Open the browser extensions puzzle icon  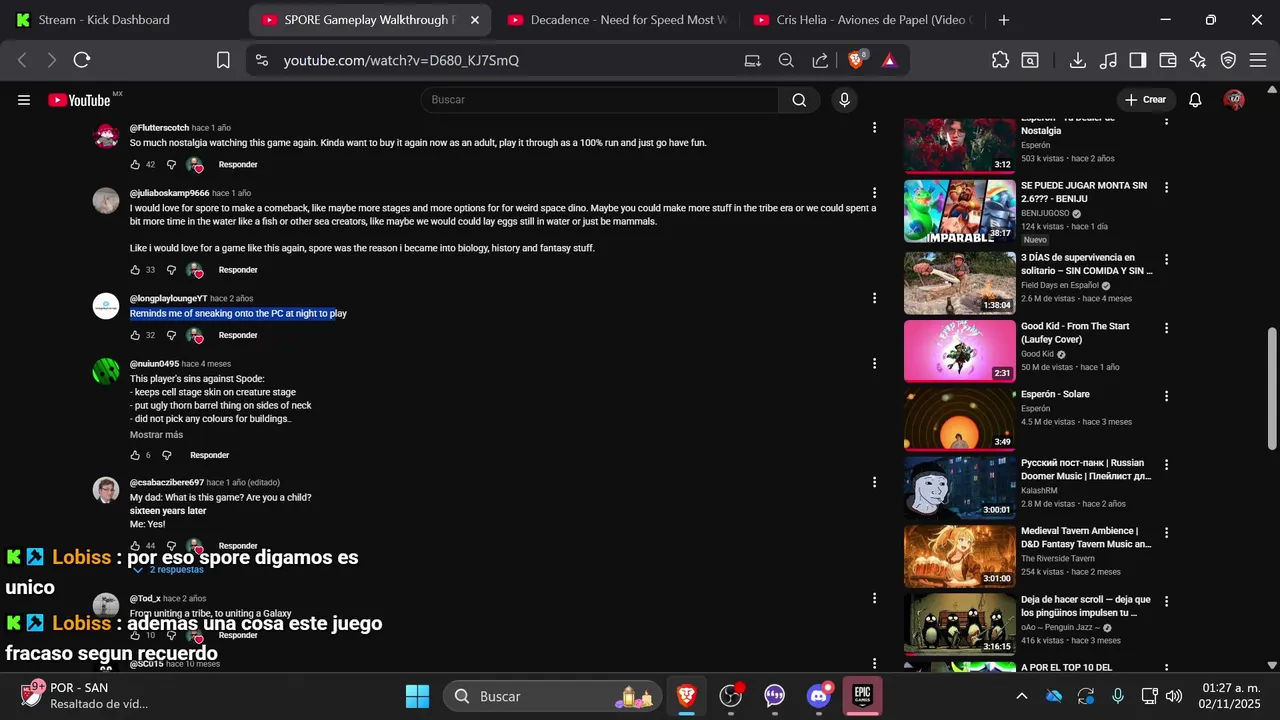1000,60
